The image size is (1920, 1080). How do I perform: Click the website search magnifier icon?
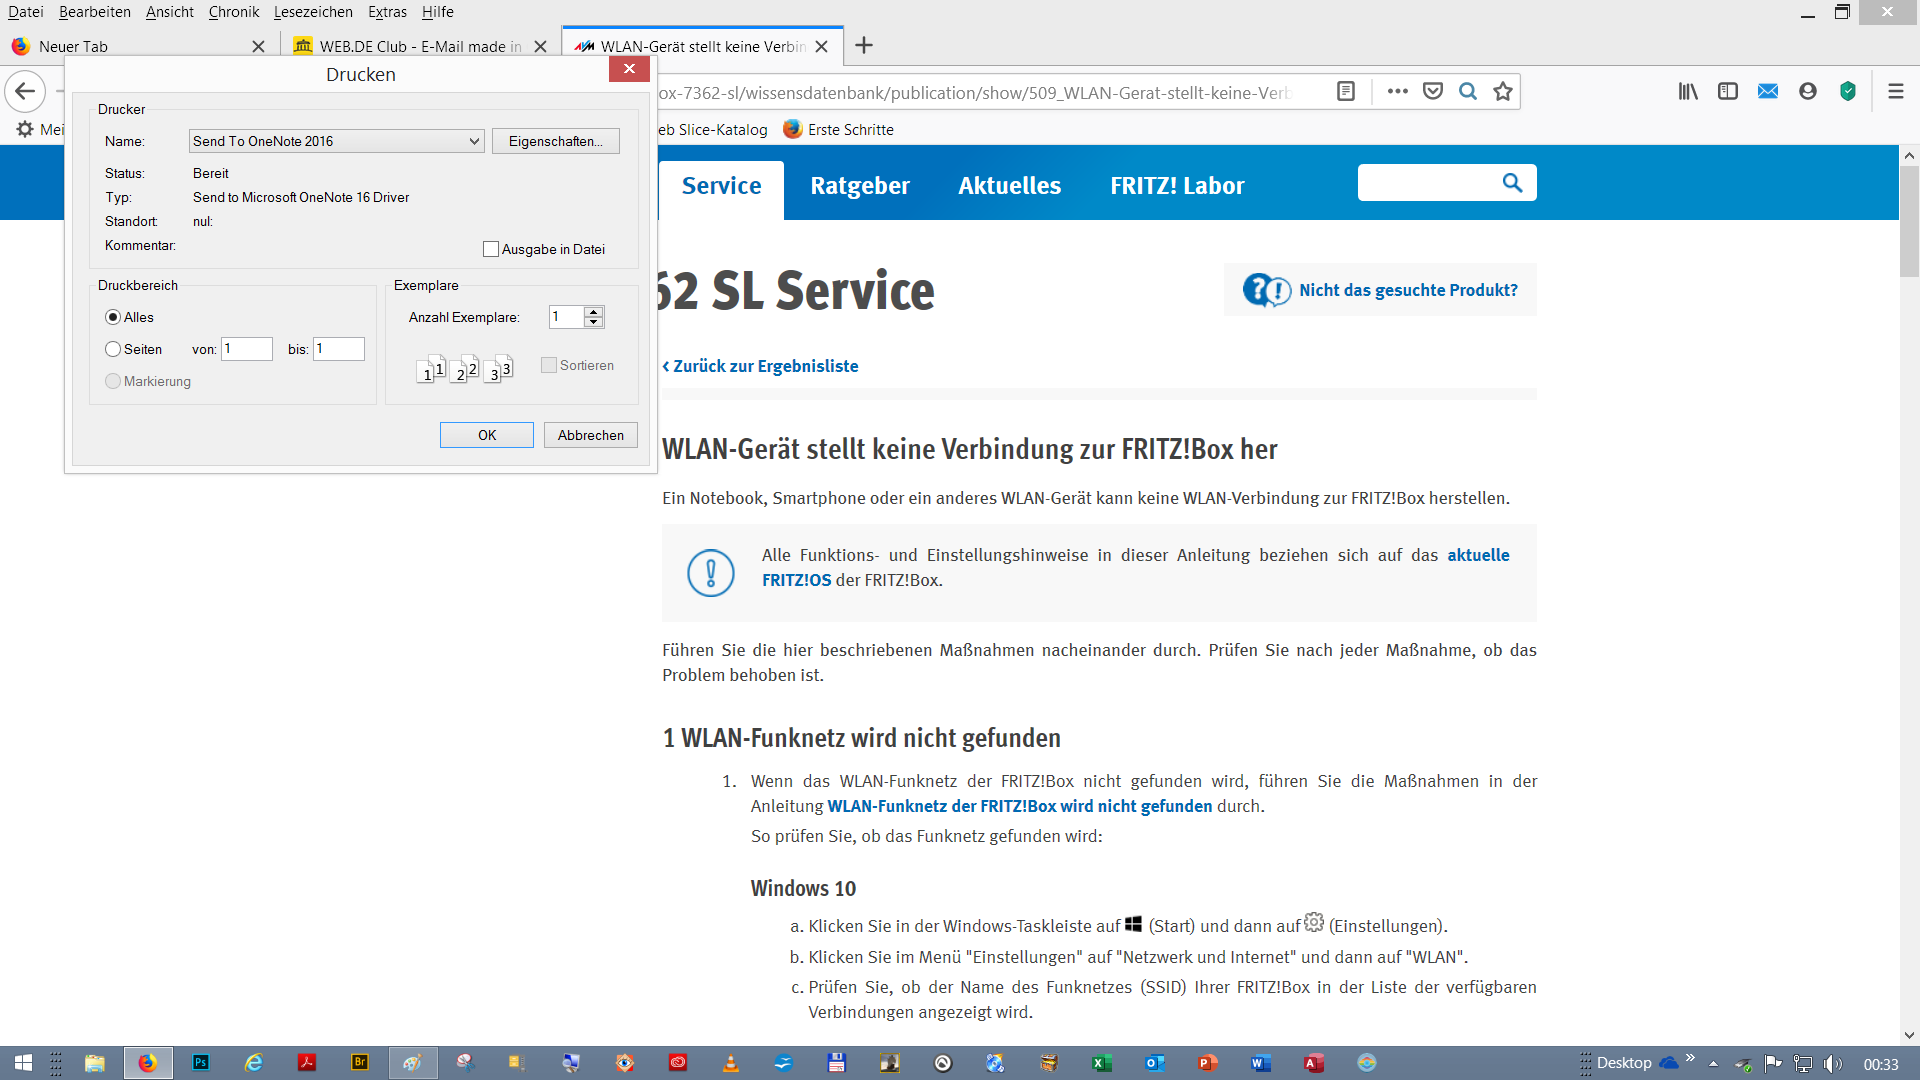pos(1512,183)
